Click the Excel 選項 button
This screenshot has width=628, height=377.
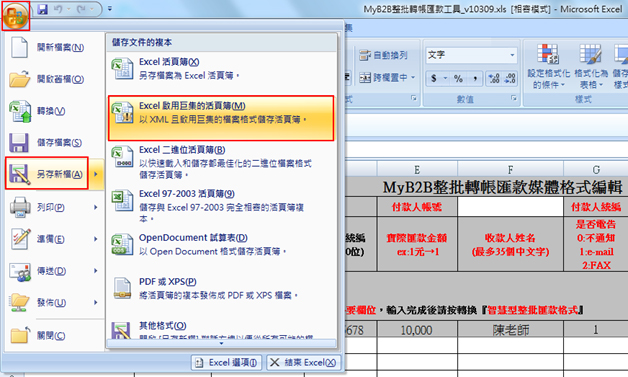tap(227, 363)
